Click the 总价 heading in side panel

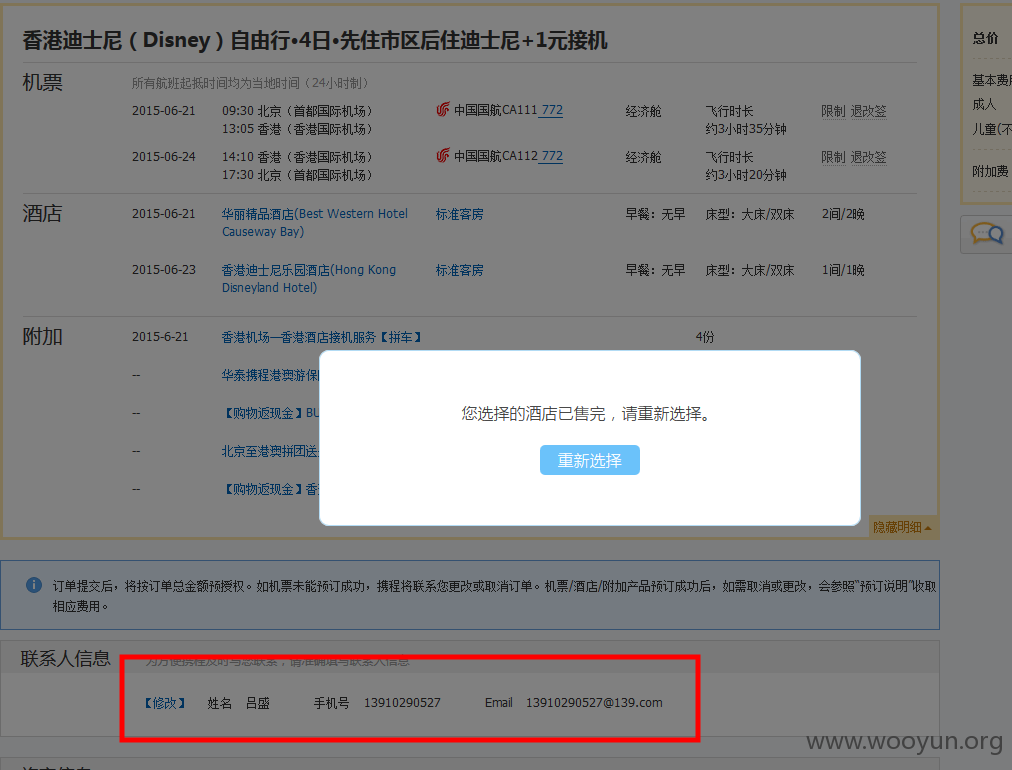coord(985,38)
